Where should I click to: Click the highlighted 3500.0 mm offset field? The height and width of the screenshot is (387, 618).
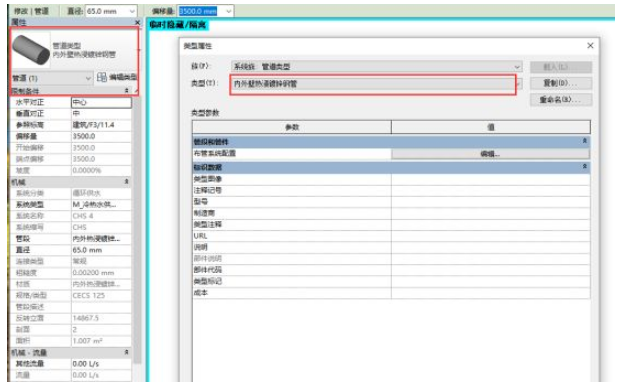[x=198, y=11]
